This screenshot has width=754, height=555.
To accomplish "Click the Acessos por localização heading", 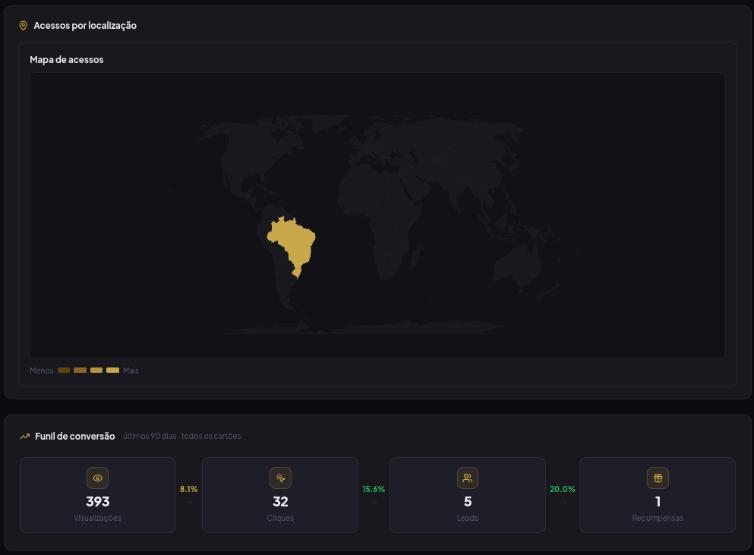I will point(85,25).
